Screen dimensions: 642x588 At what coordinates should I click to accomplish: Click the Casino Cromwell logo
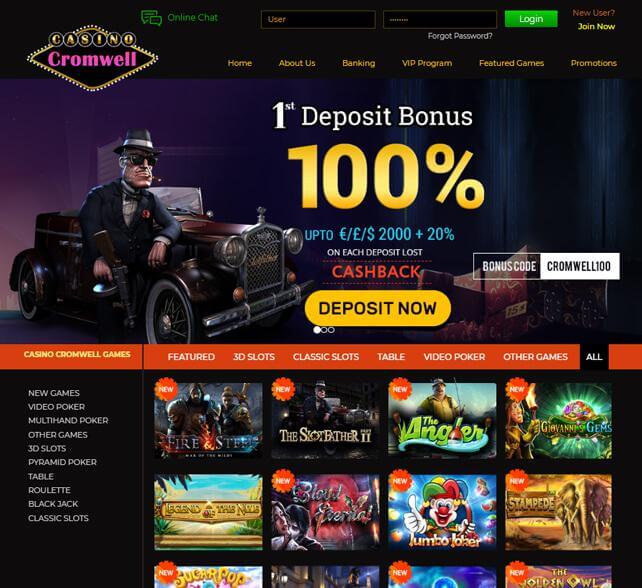click(93, 57)
